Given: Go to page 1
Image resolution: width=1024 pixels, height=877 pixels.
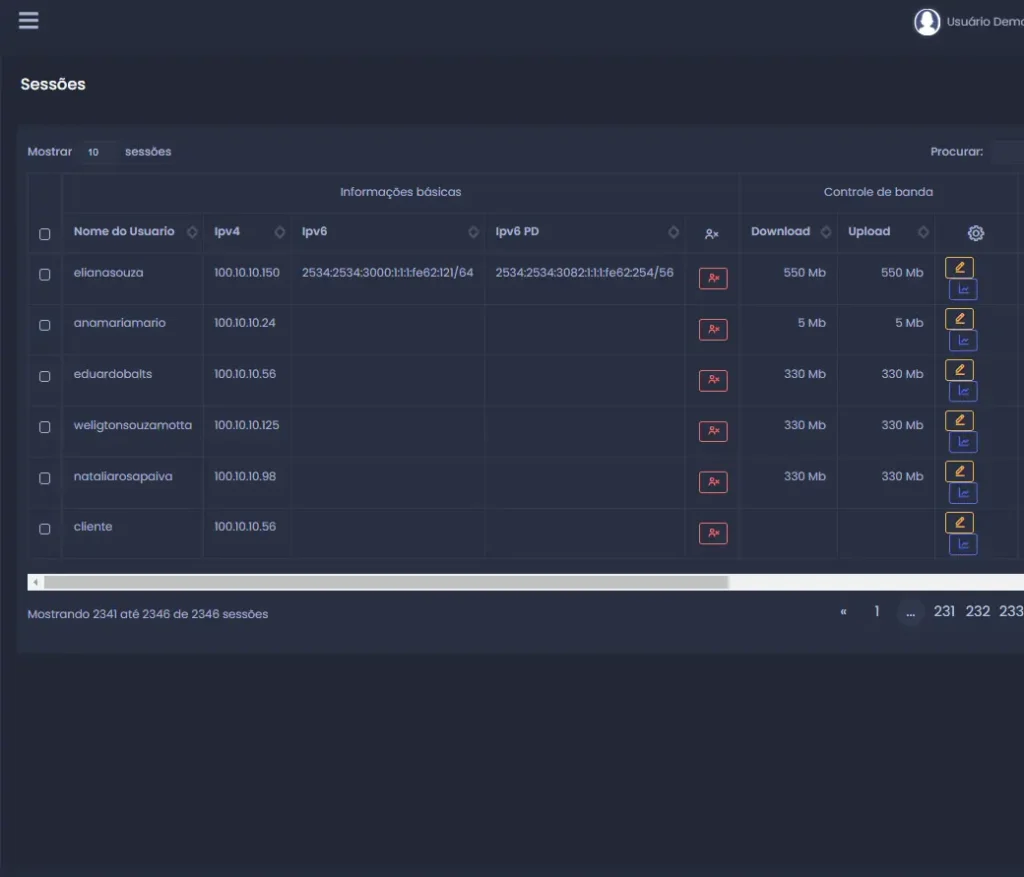Looking at the screenshot, I should [877, 612].
